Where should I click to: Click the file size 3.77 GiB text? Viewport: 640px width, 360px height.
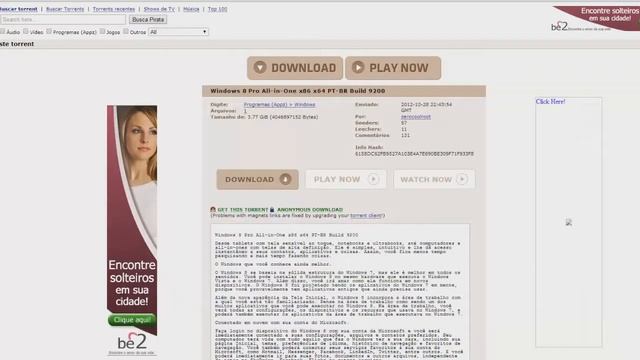point(283,117)
